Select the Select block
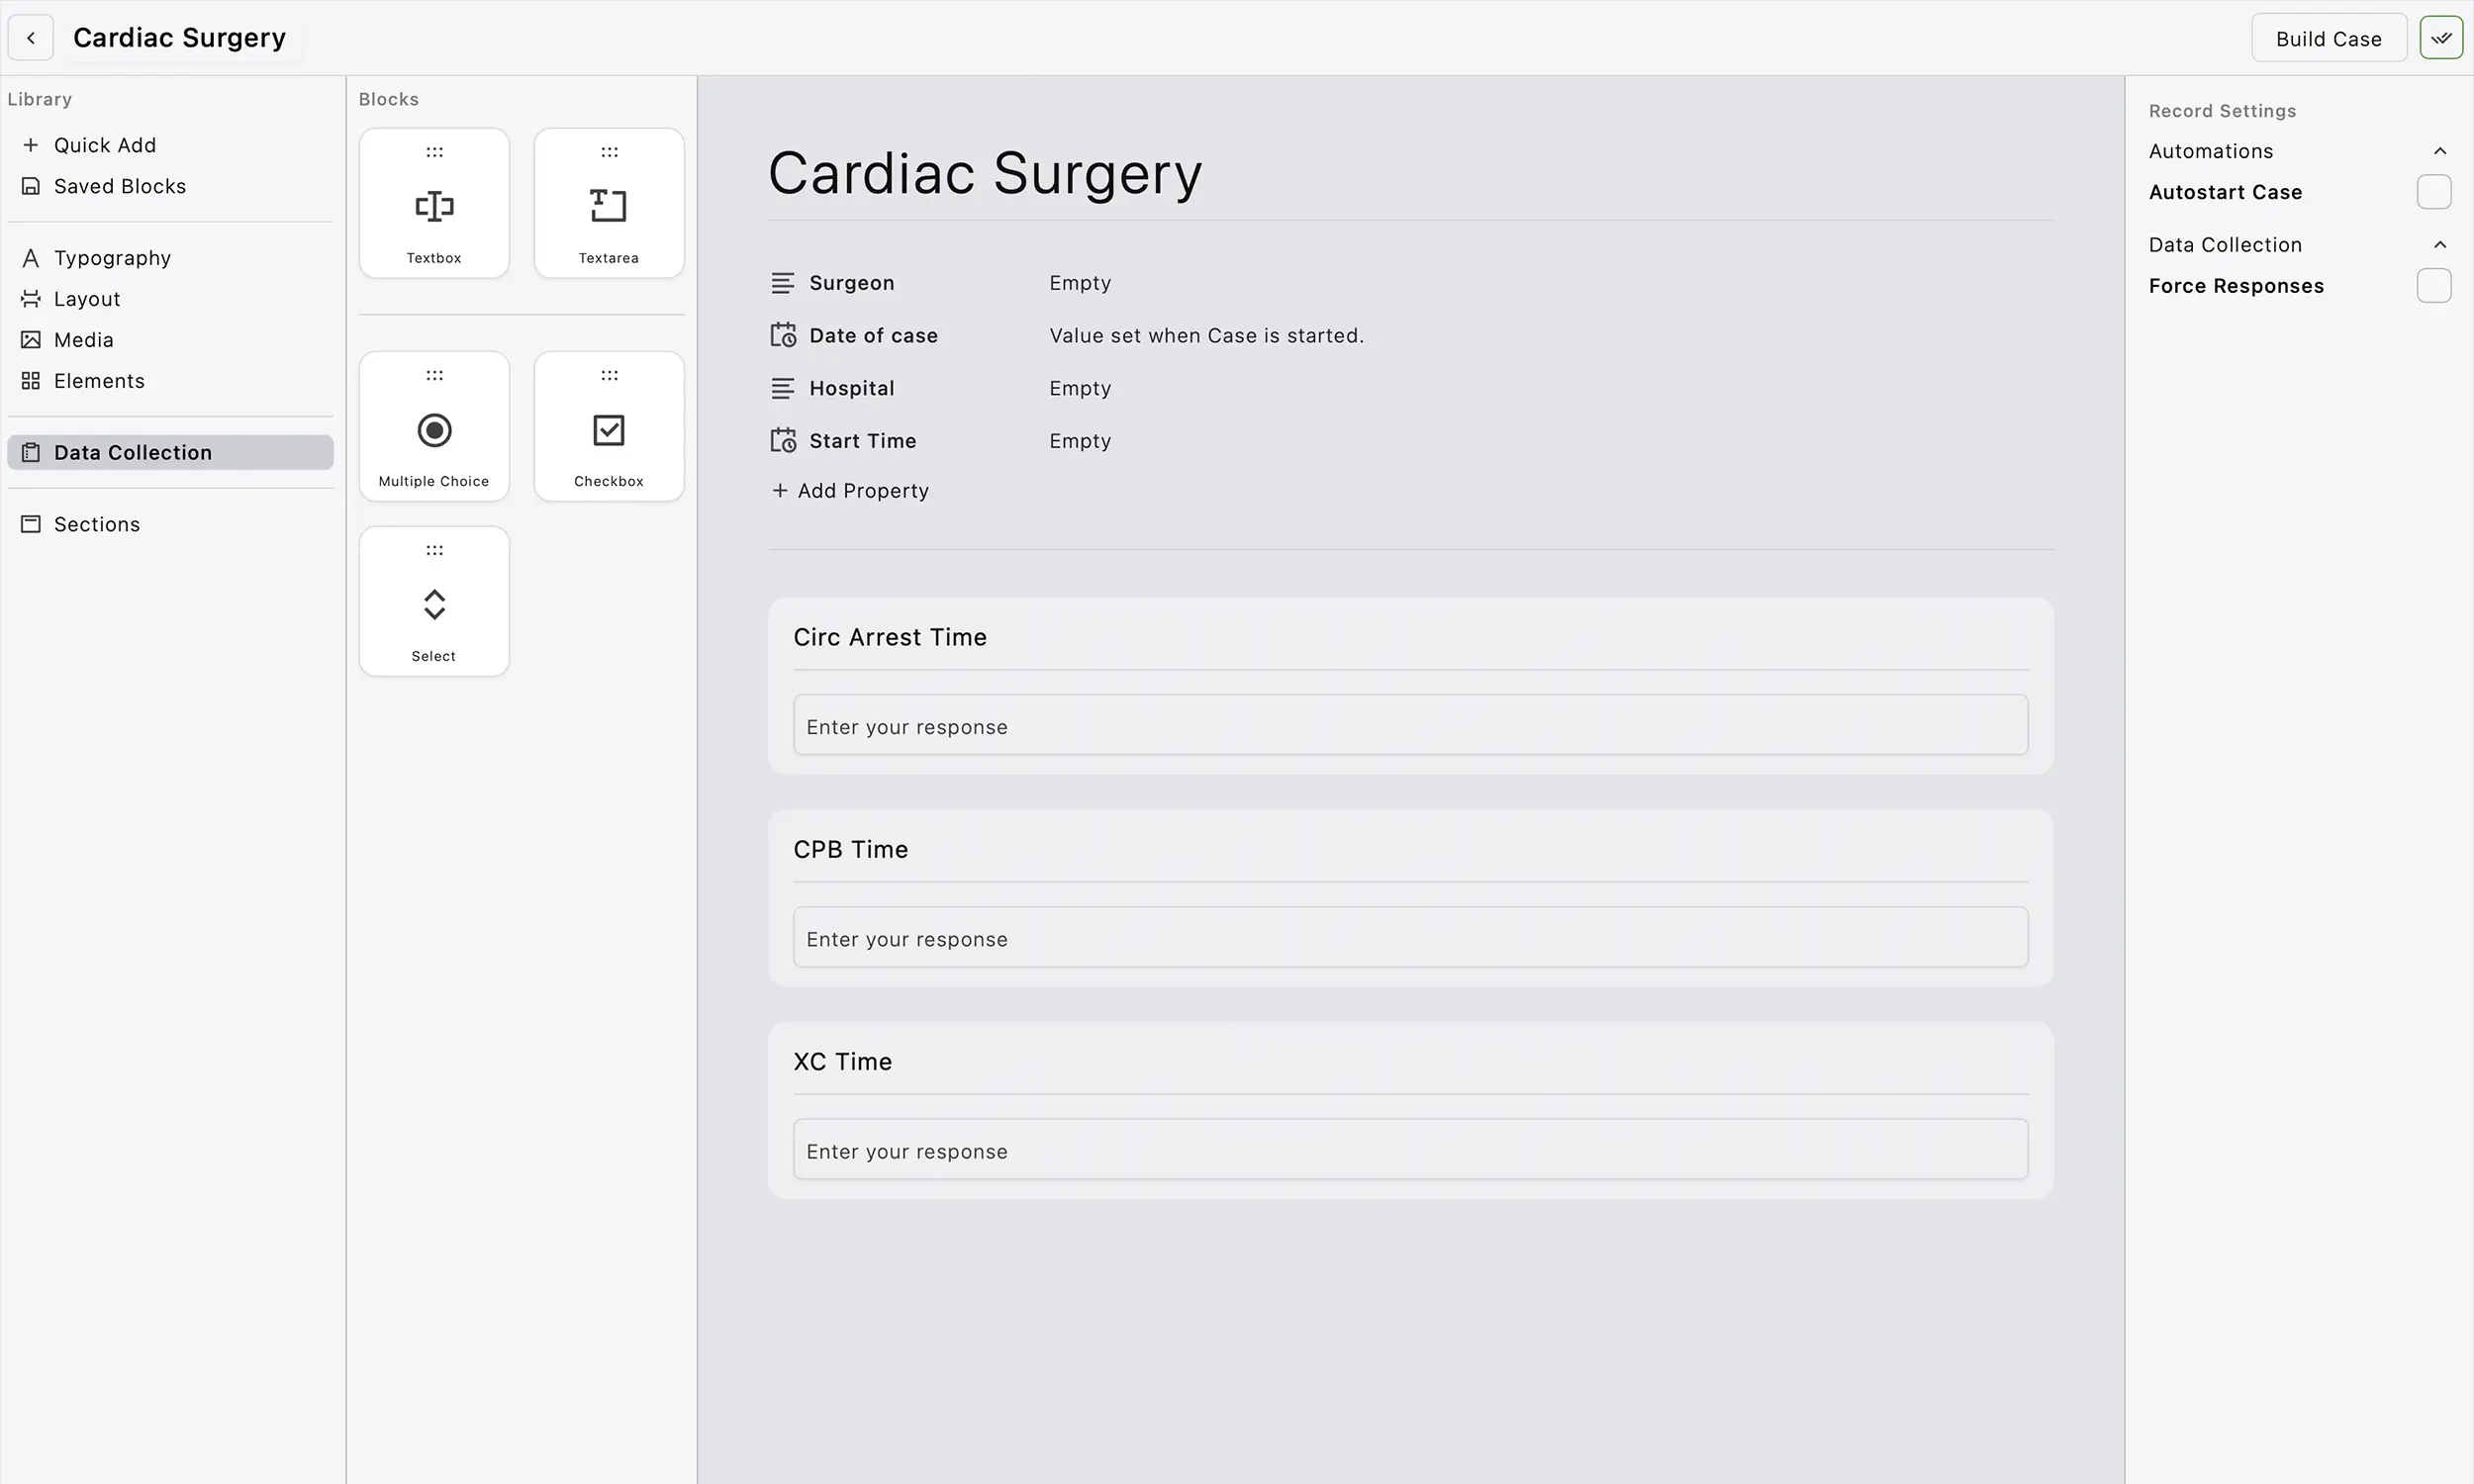 [x=434, y=602]
